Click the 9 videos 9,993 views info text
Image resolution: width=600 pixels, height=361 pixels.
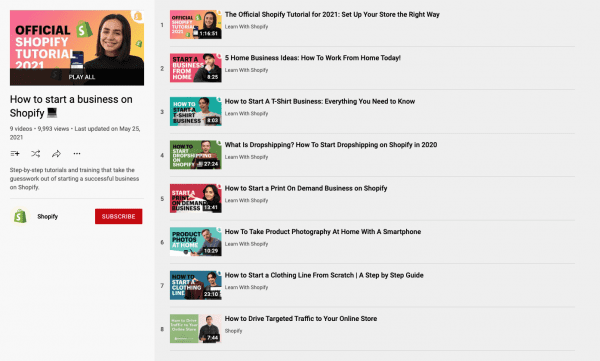(75, 133)
